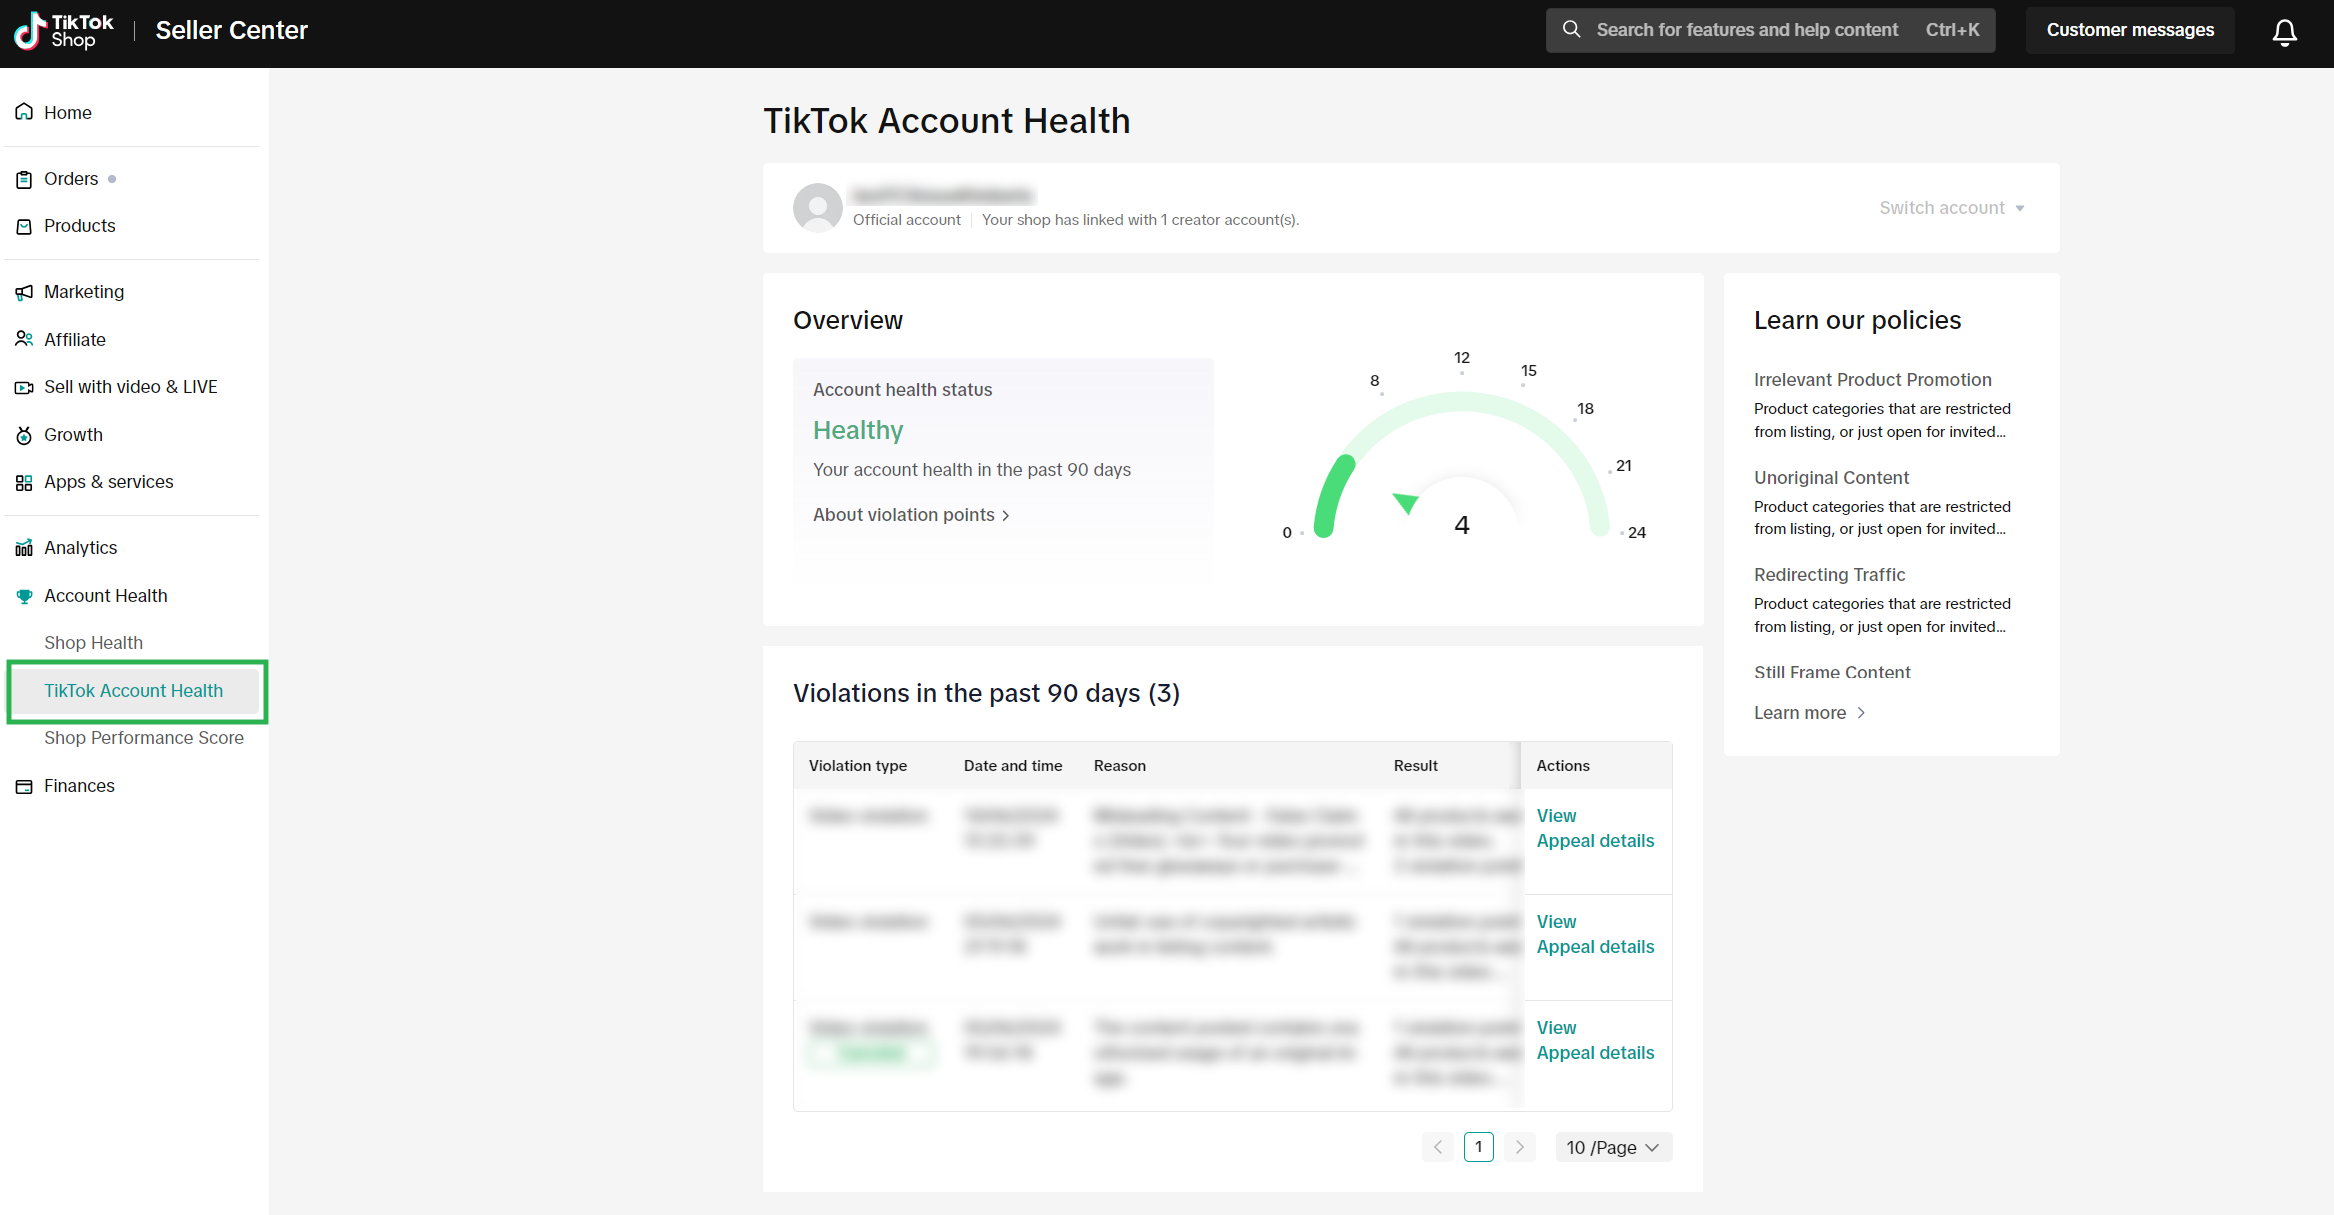Open About violation points chevron link
The height and width of the screenshot is (1215, 2334).
point(911,515)
